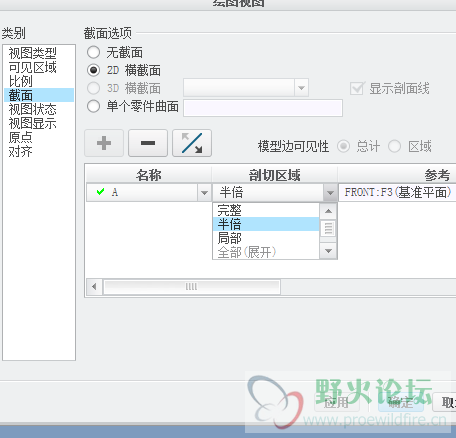Select the 2D 横截面 radio button
456x438 pixels.
click(93, 70)
